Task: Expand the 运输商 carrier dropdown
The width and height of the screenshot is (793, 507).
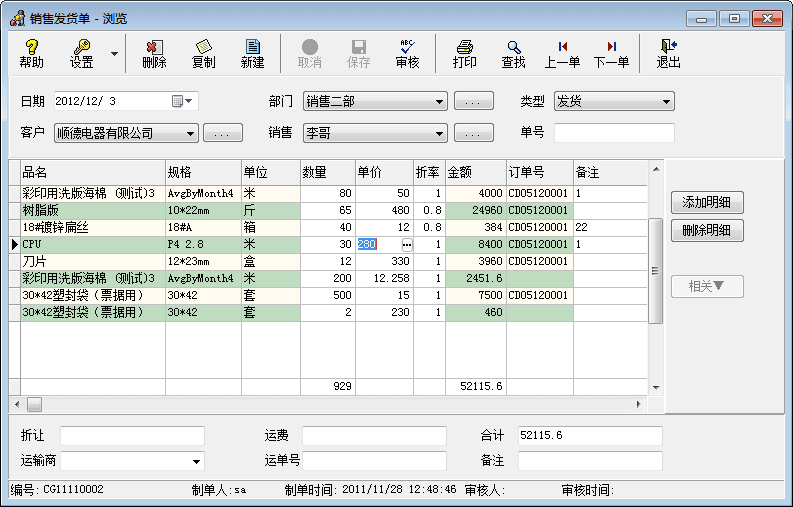Action: [196, 461]
